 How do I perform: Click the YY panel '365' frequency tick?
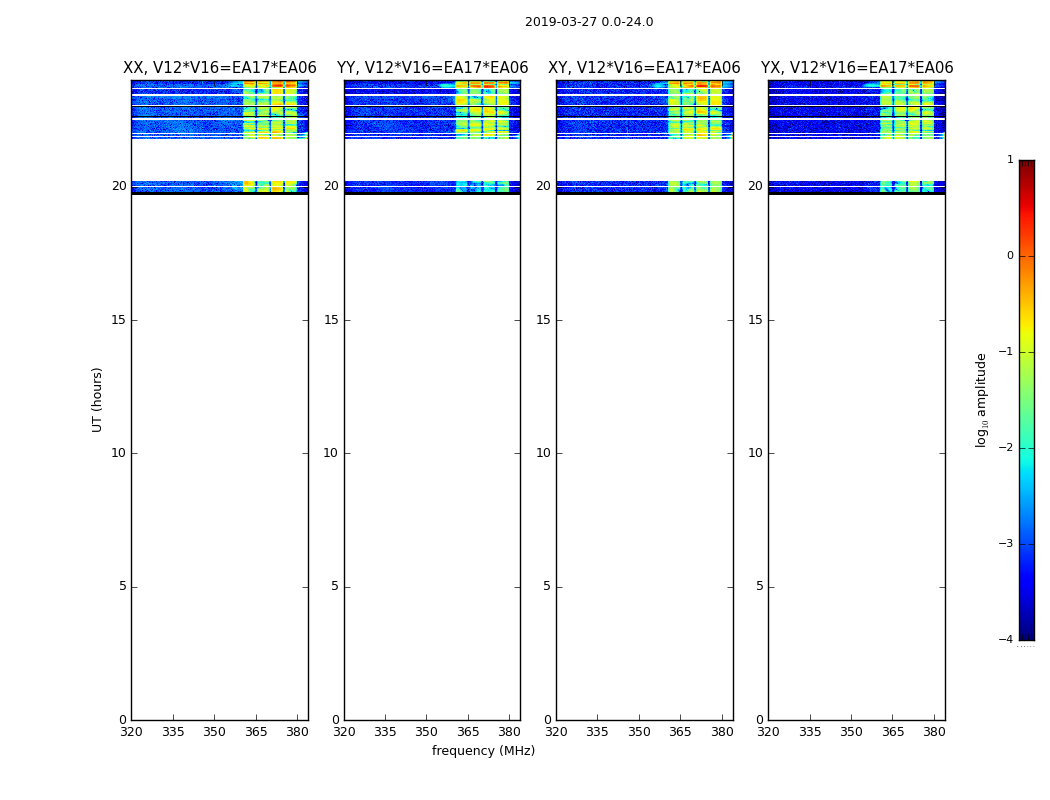pyautogui.click(x=468, y=732)
